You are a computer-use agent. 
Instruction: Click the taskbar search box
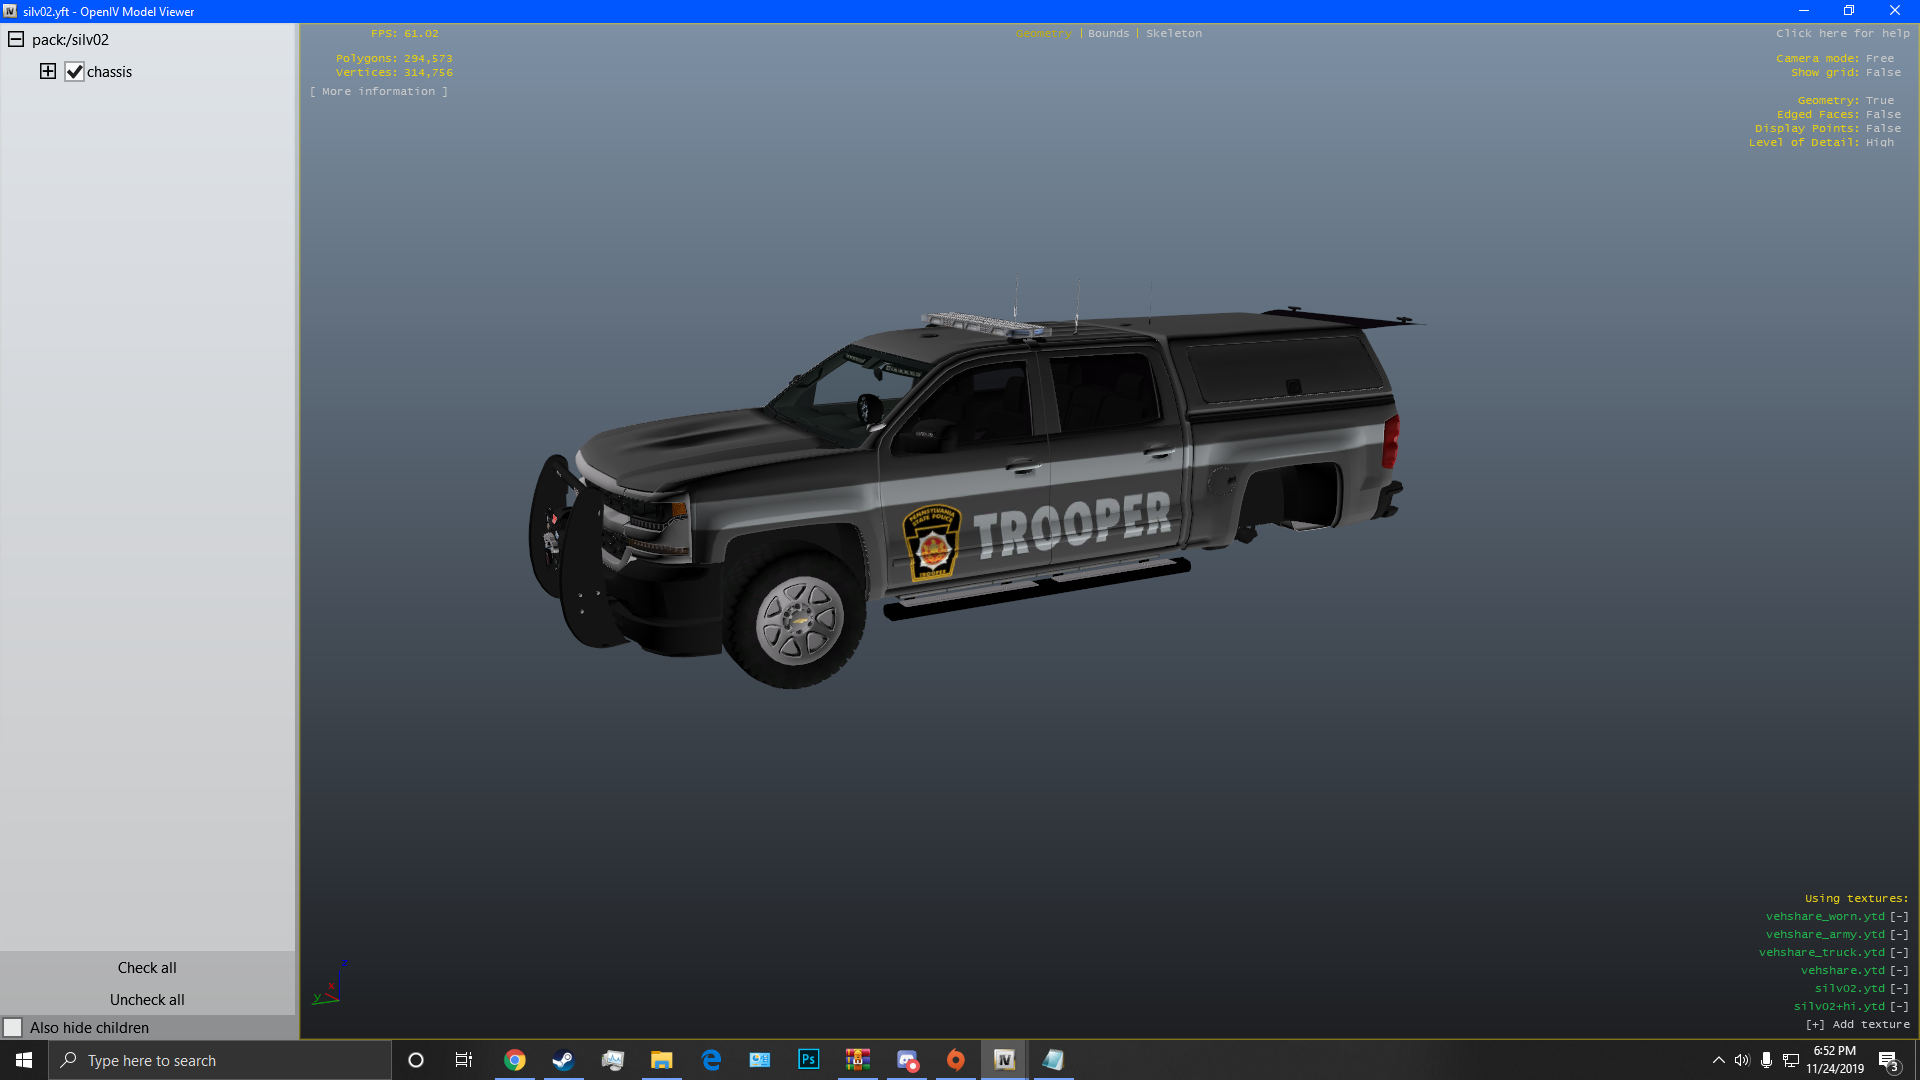tap(220, 1060)
